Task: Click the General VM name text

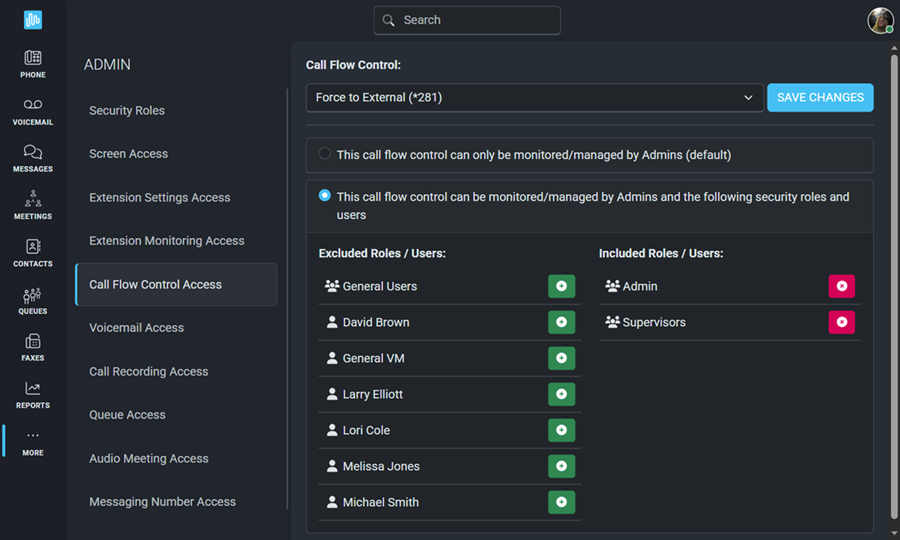Action: pos(374,358)
